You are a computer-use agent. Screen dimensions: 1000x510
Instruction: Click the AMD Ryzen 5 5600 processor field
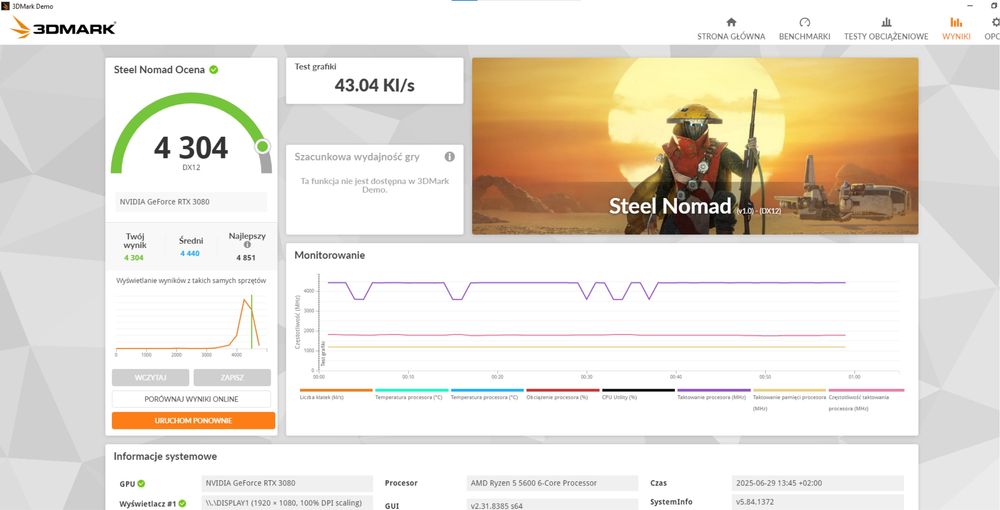tap(552, 483)
